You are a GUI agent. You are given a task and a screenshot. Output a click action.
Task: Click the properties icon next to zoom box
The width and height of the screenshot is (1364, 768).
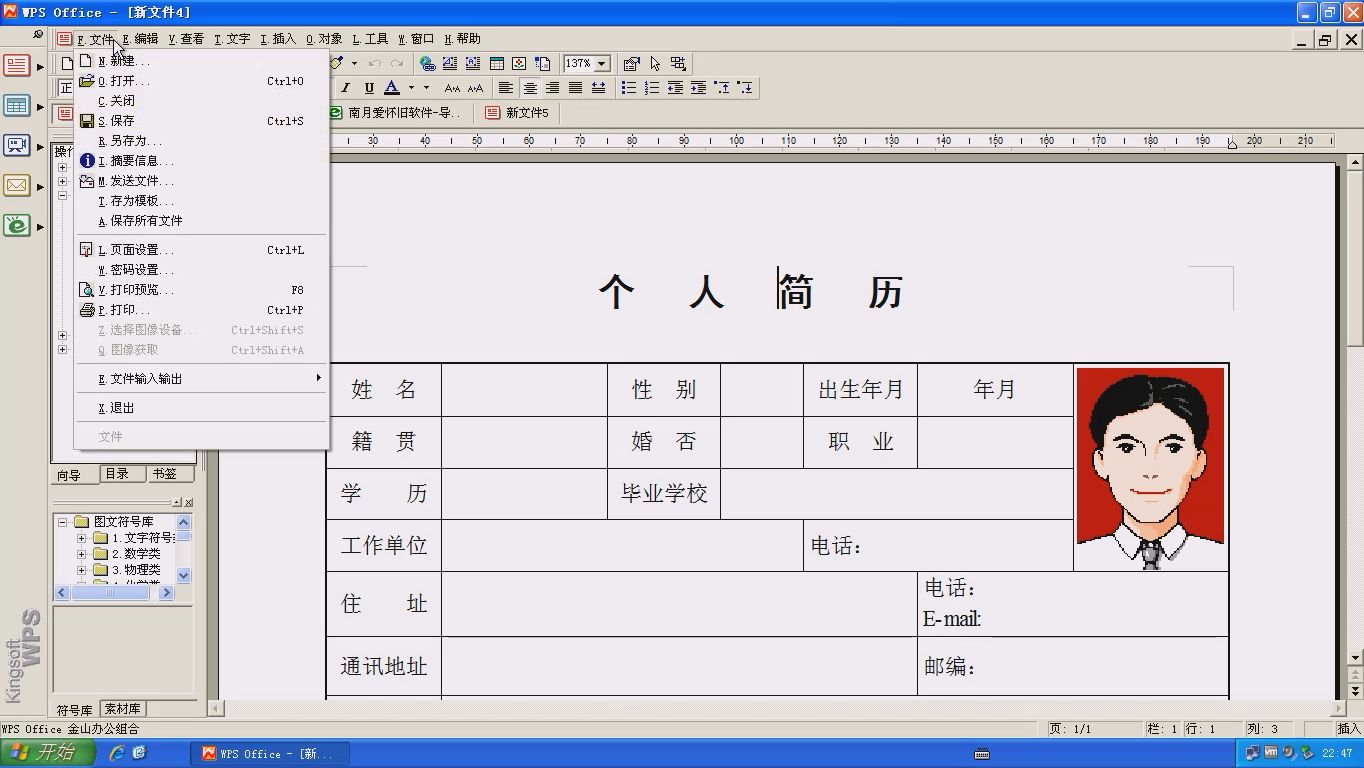(631, 63)
